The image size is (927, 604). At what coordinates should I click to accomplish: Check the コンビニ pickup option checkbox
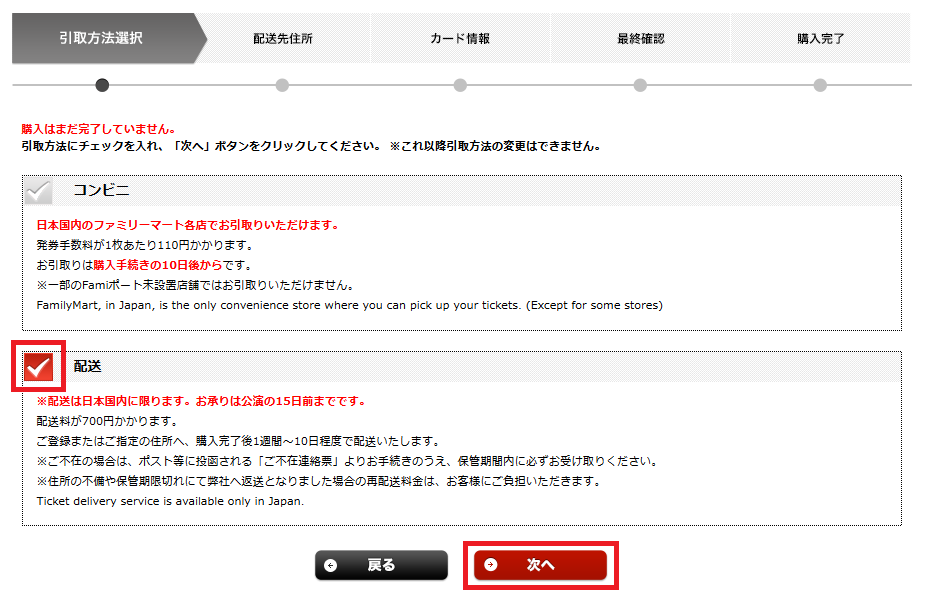tap(38, 191)
